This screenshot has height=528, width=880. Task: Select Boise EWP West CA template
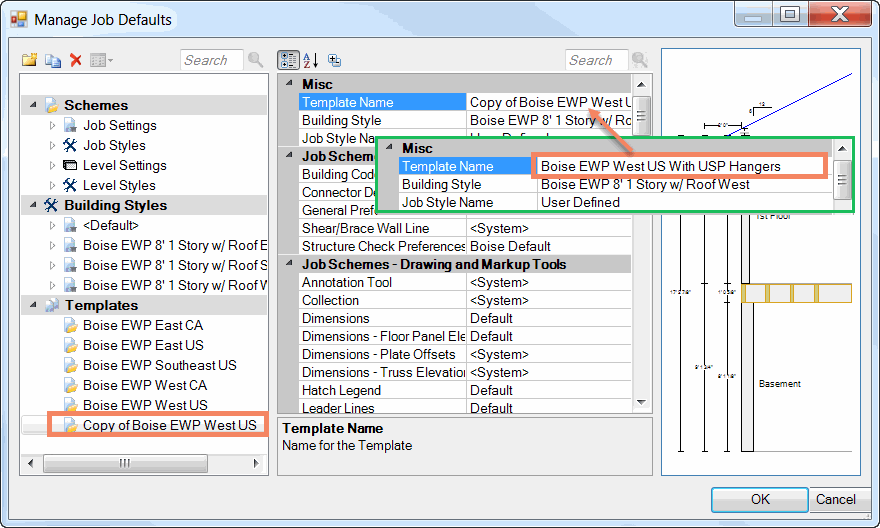145,385
